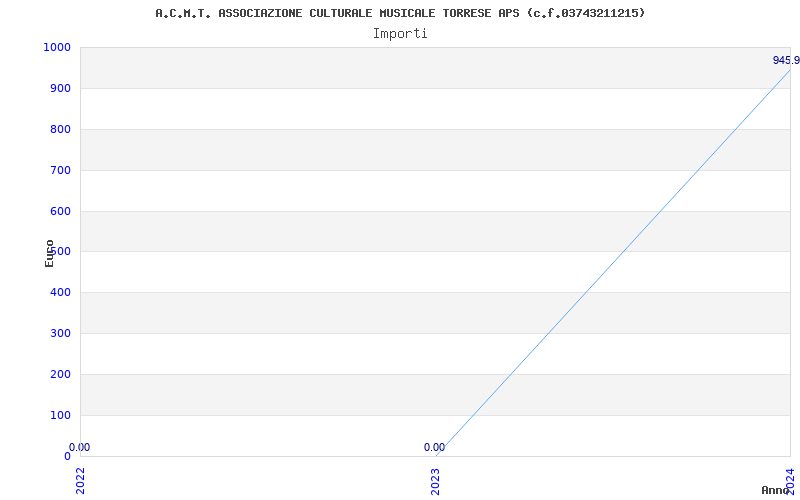Click the 800 y-axis tick label
The image size is (800, 500).
click(60, 129)
